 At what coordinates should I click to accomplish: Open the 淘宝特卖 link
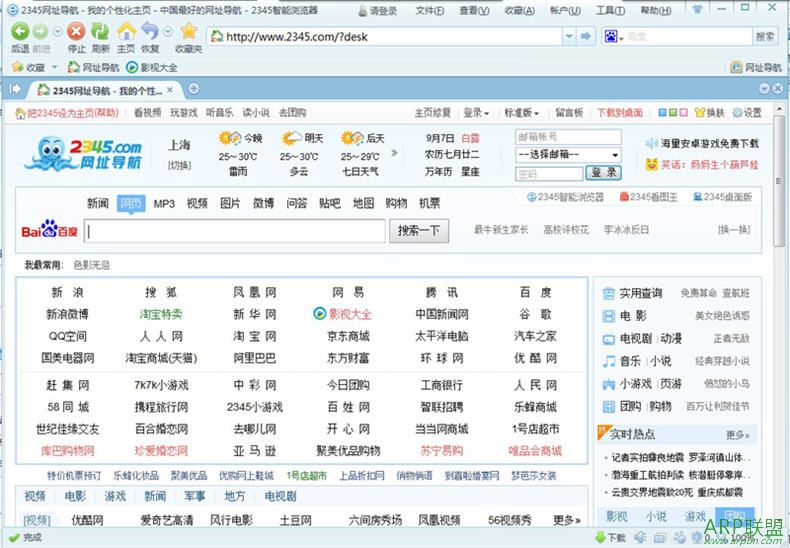(161, 314)
